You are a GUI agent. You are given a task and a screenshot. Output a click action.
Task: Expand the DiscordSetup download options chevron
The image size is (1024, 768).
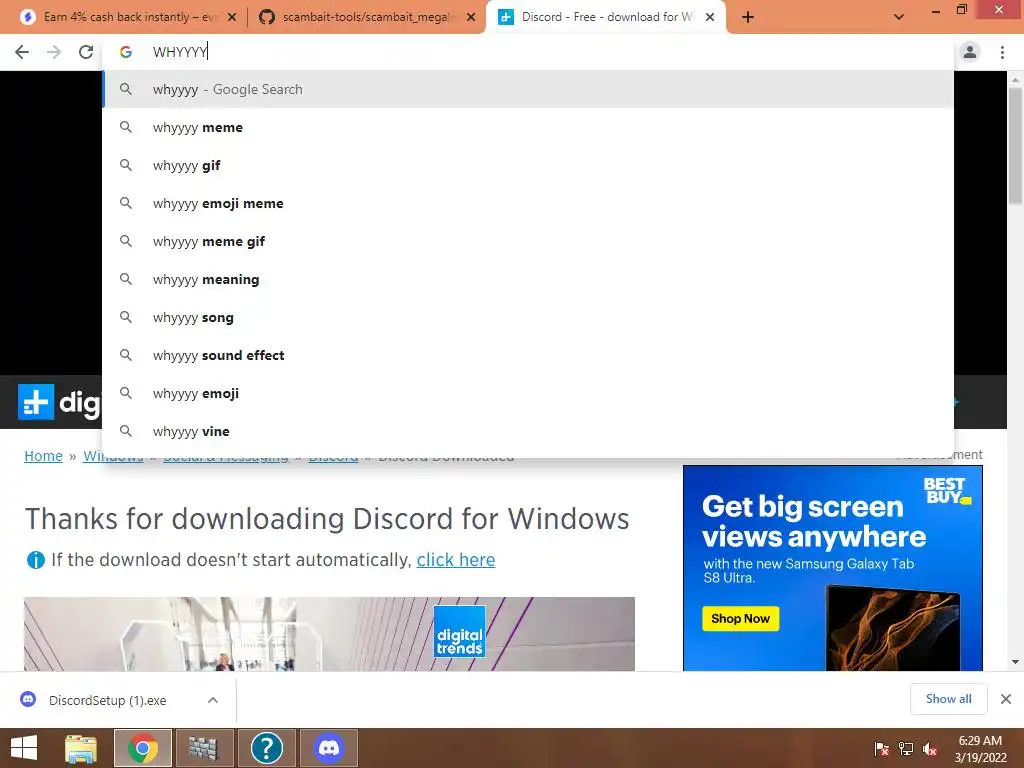[x=213, y=700]
